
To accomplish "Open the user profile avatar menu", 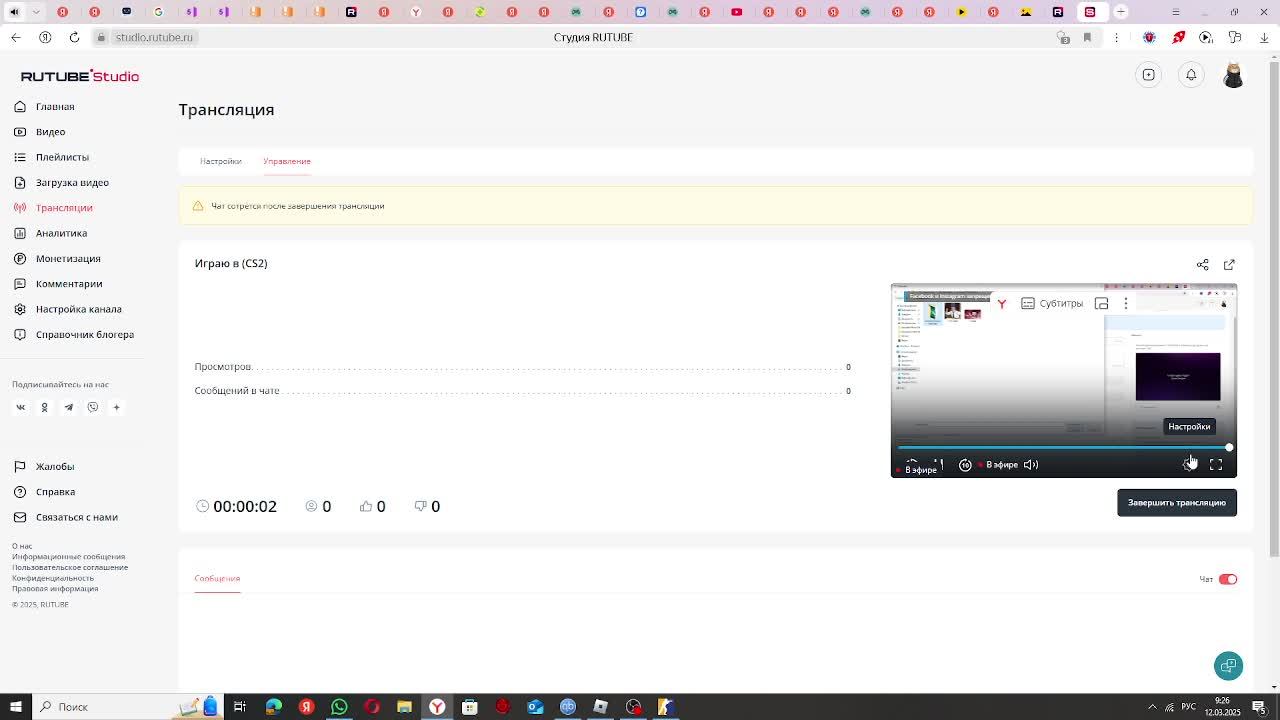I will (x=1233, y=75).
